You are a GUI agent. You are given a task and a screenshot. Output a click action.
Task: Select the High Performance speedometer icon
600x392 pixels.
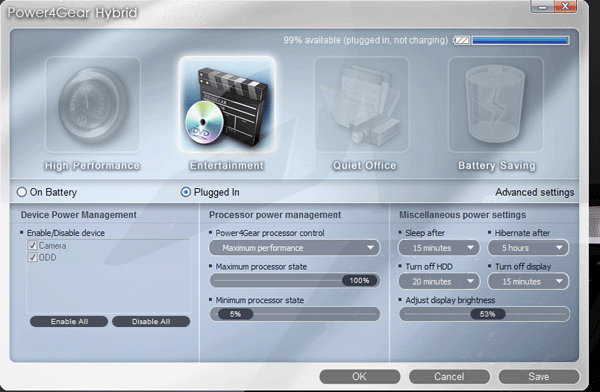93,105
